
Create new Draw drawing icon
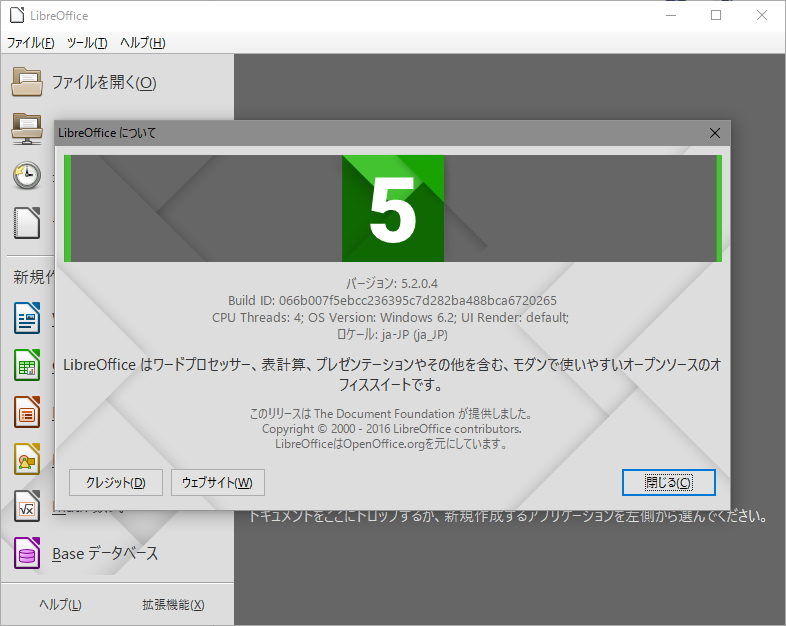point(27,459)
